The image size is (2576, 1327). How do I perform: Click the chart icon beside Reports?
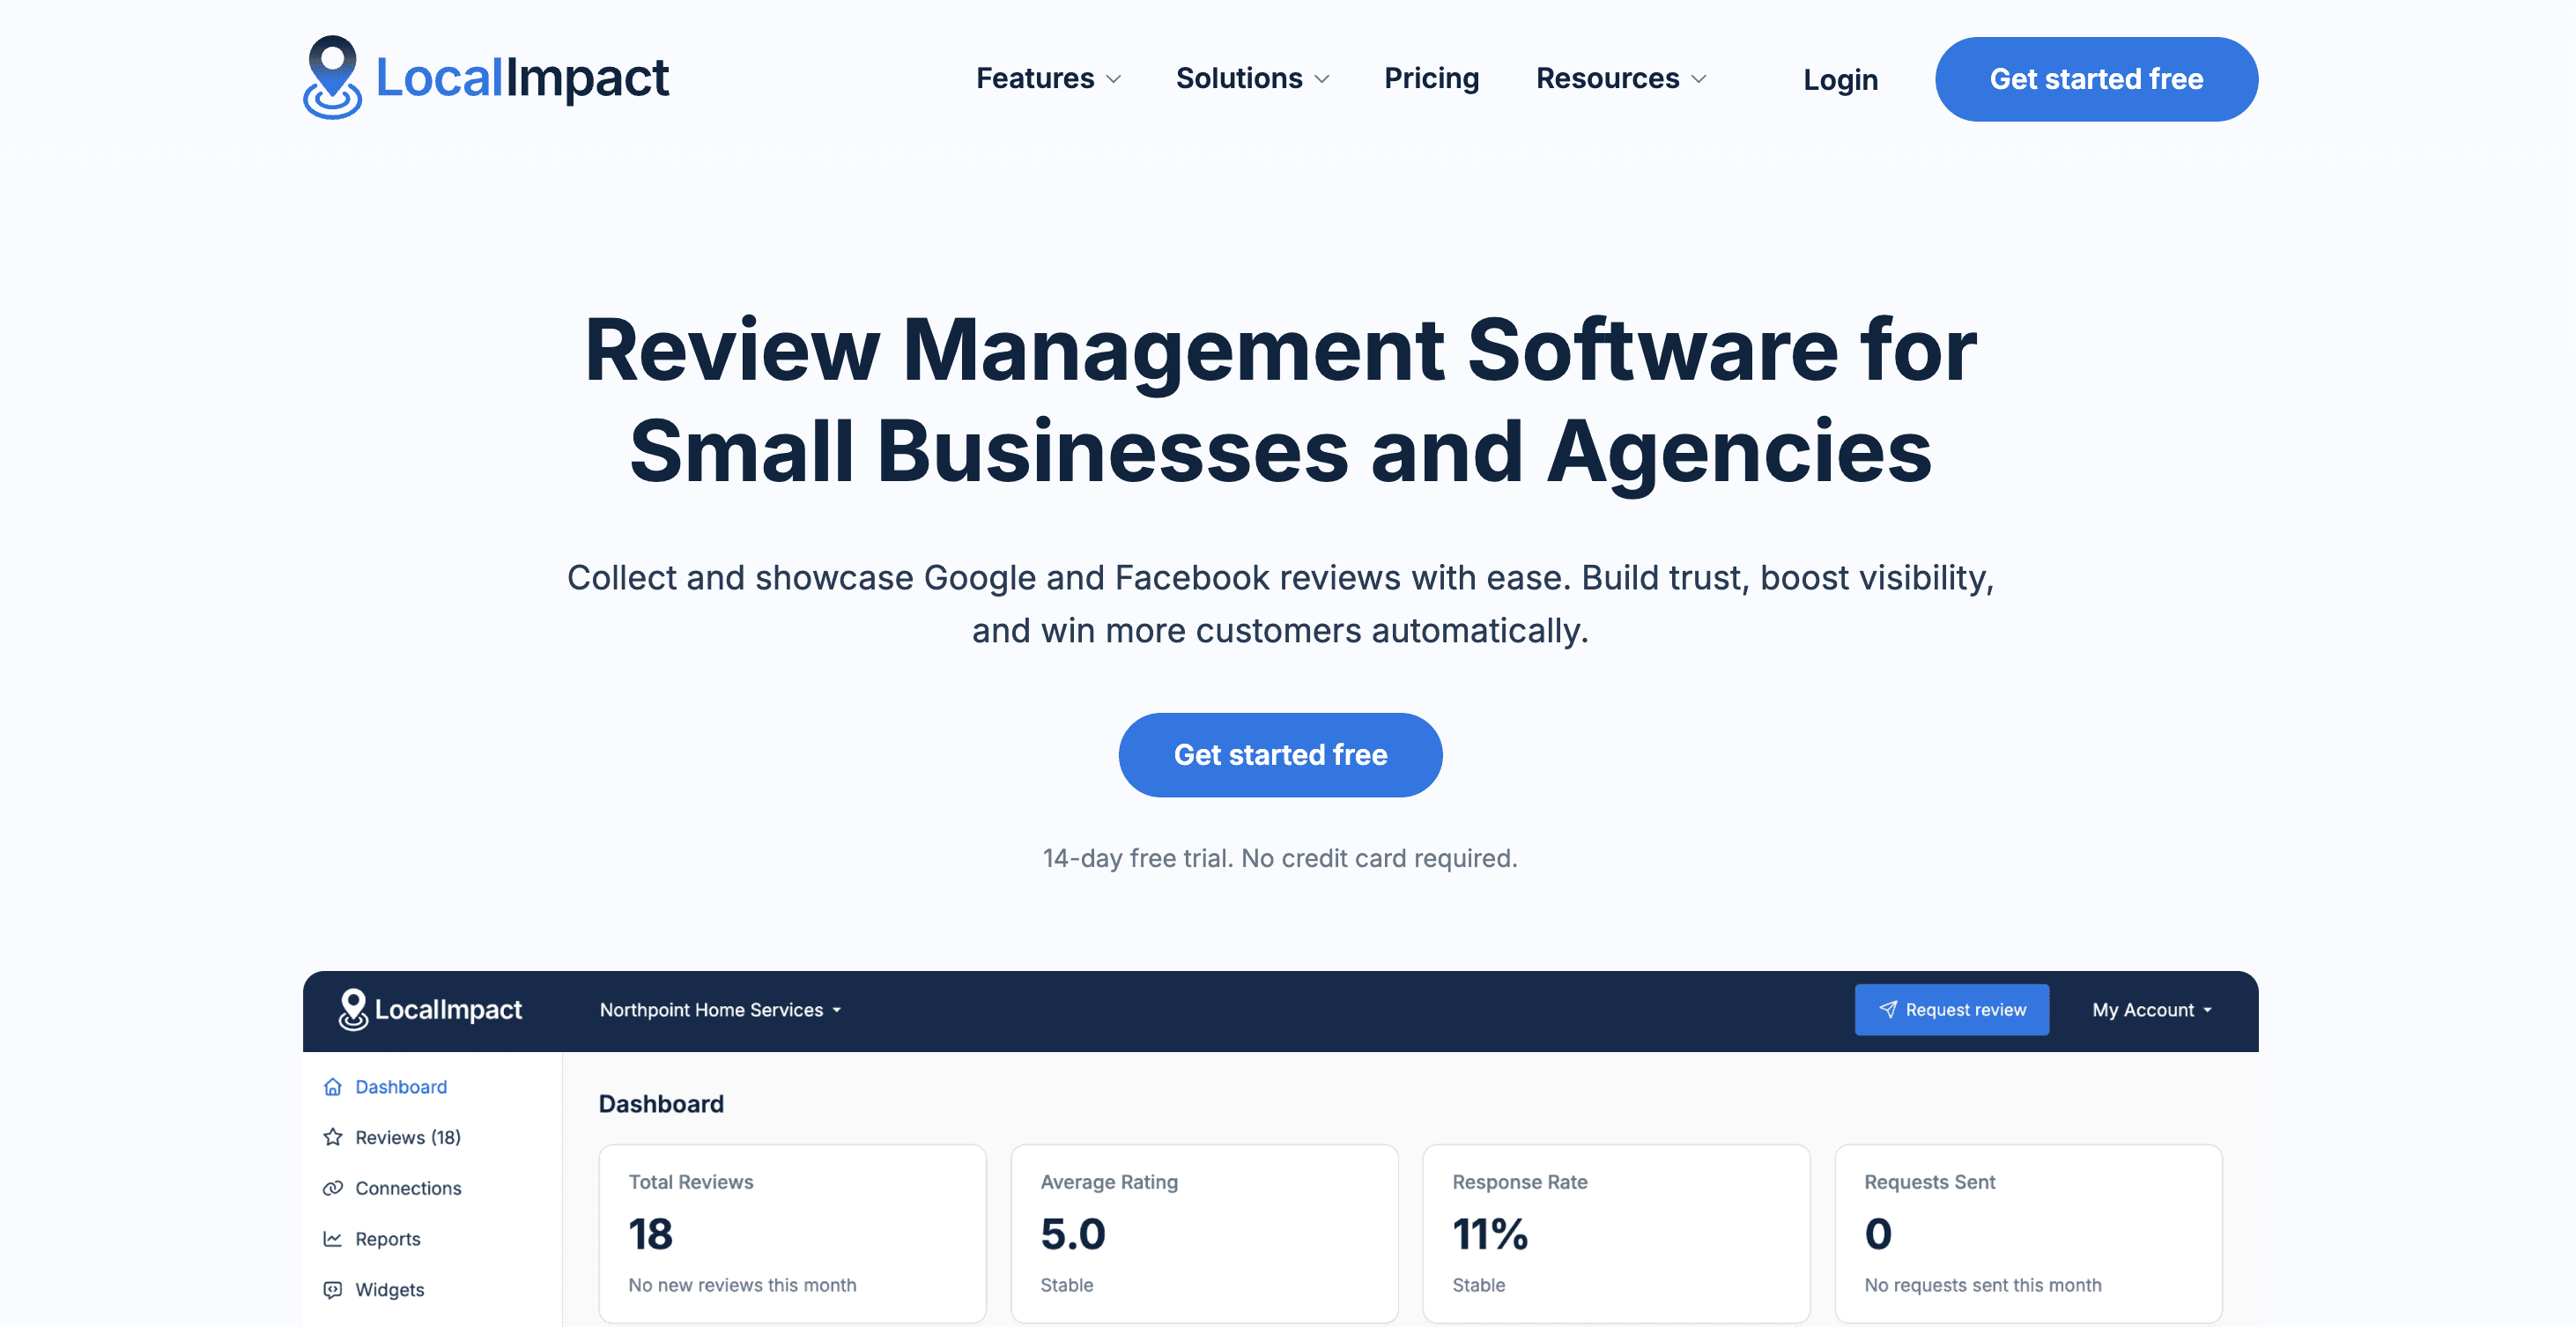point(333,1239)
